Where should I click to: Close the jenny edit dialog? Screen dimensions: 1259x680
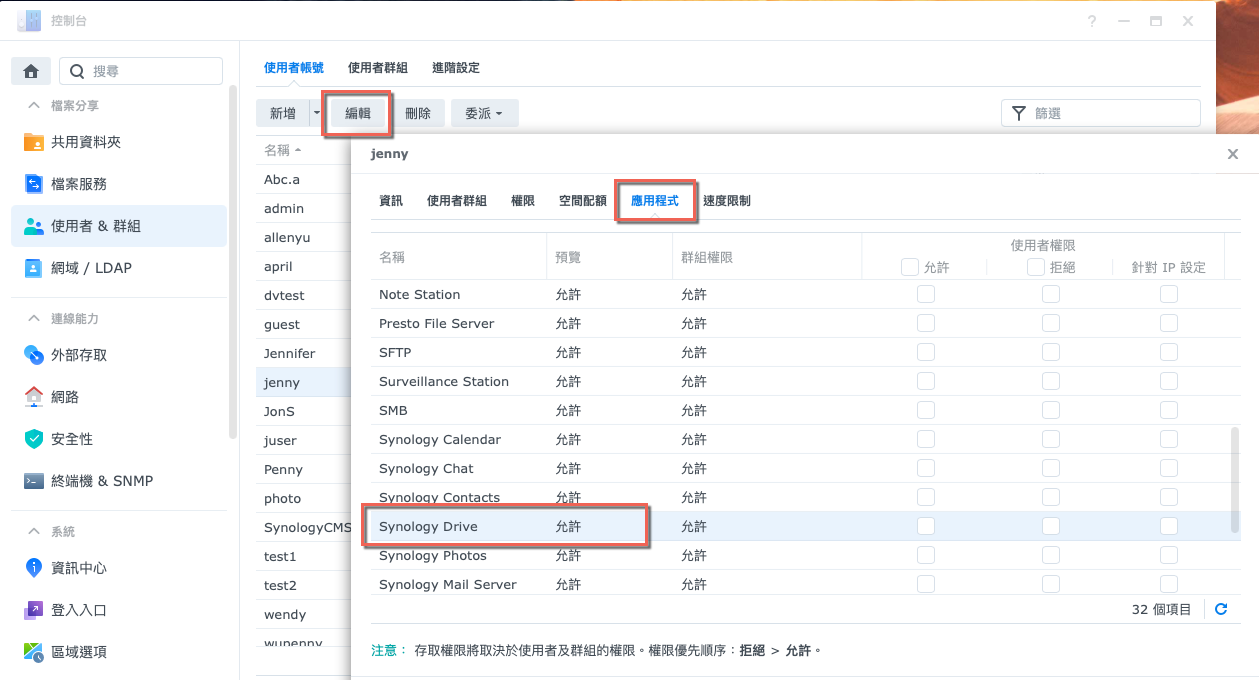[1233, 154]
